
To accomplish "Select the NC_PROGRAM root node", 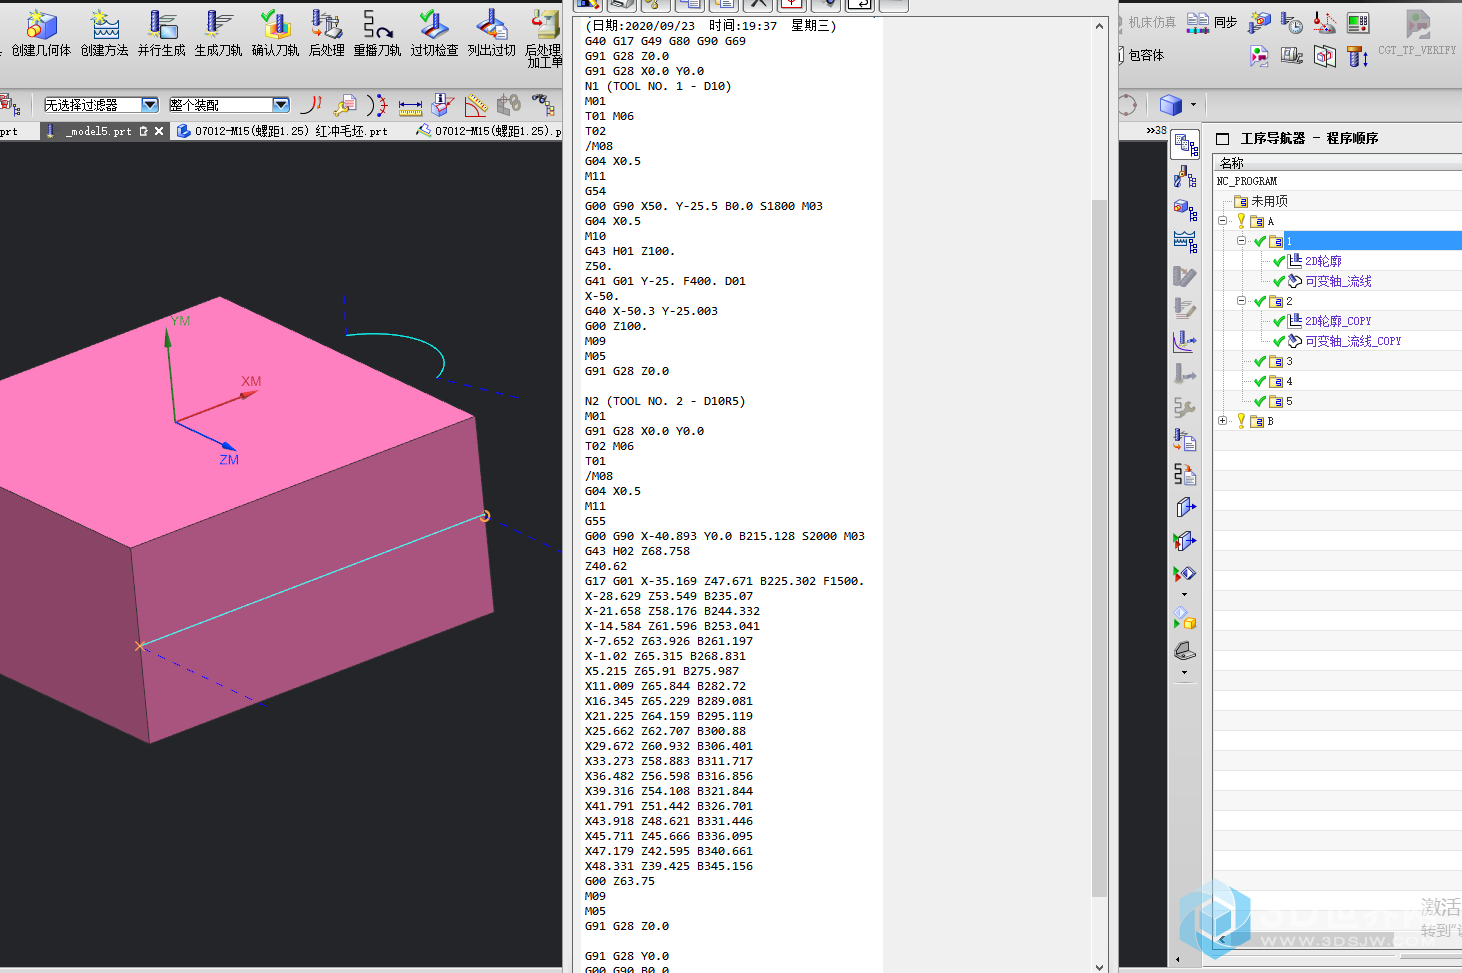I will click(1247, 181).
